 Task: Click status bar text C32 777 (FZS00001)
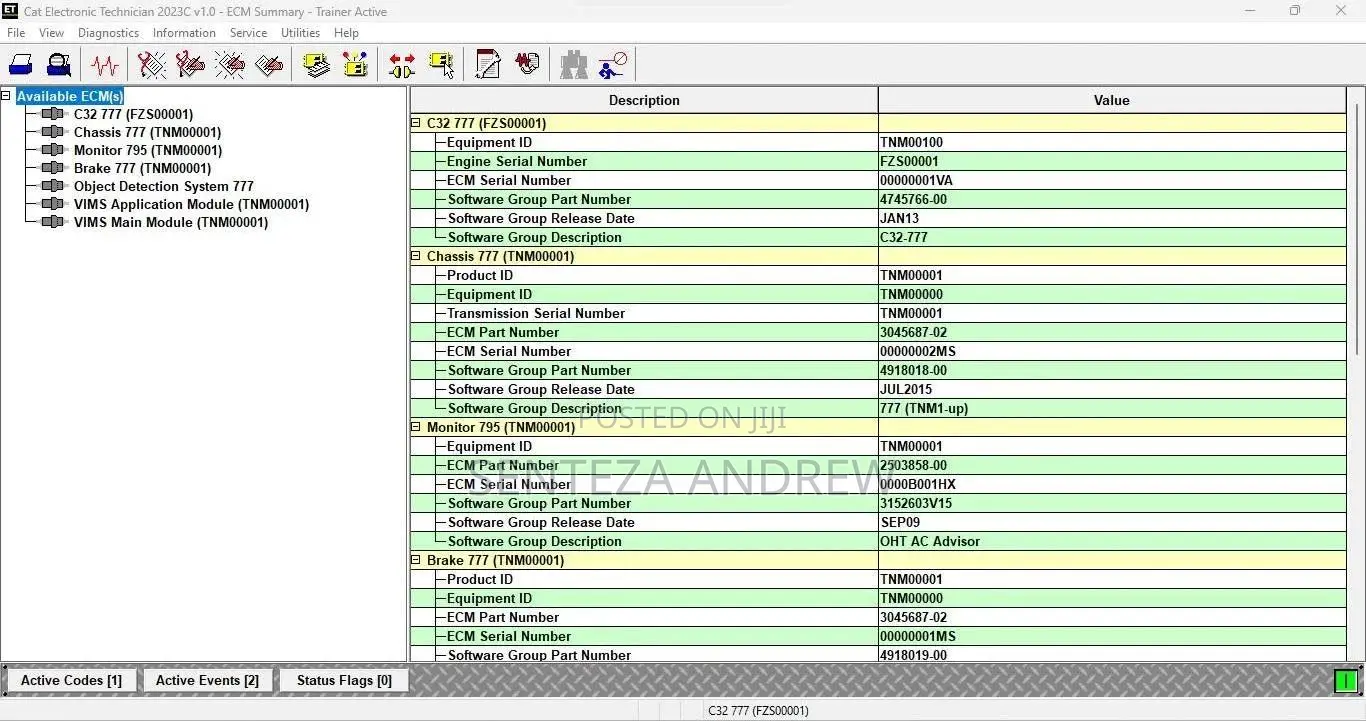(x=758, y=710)
